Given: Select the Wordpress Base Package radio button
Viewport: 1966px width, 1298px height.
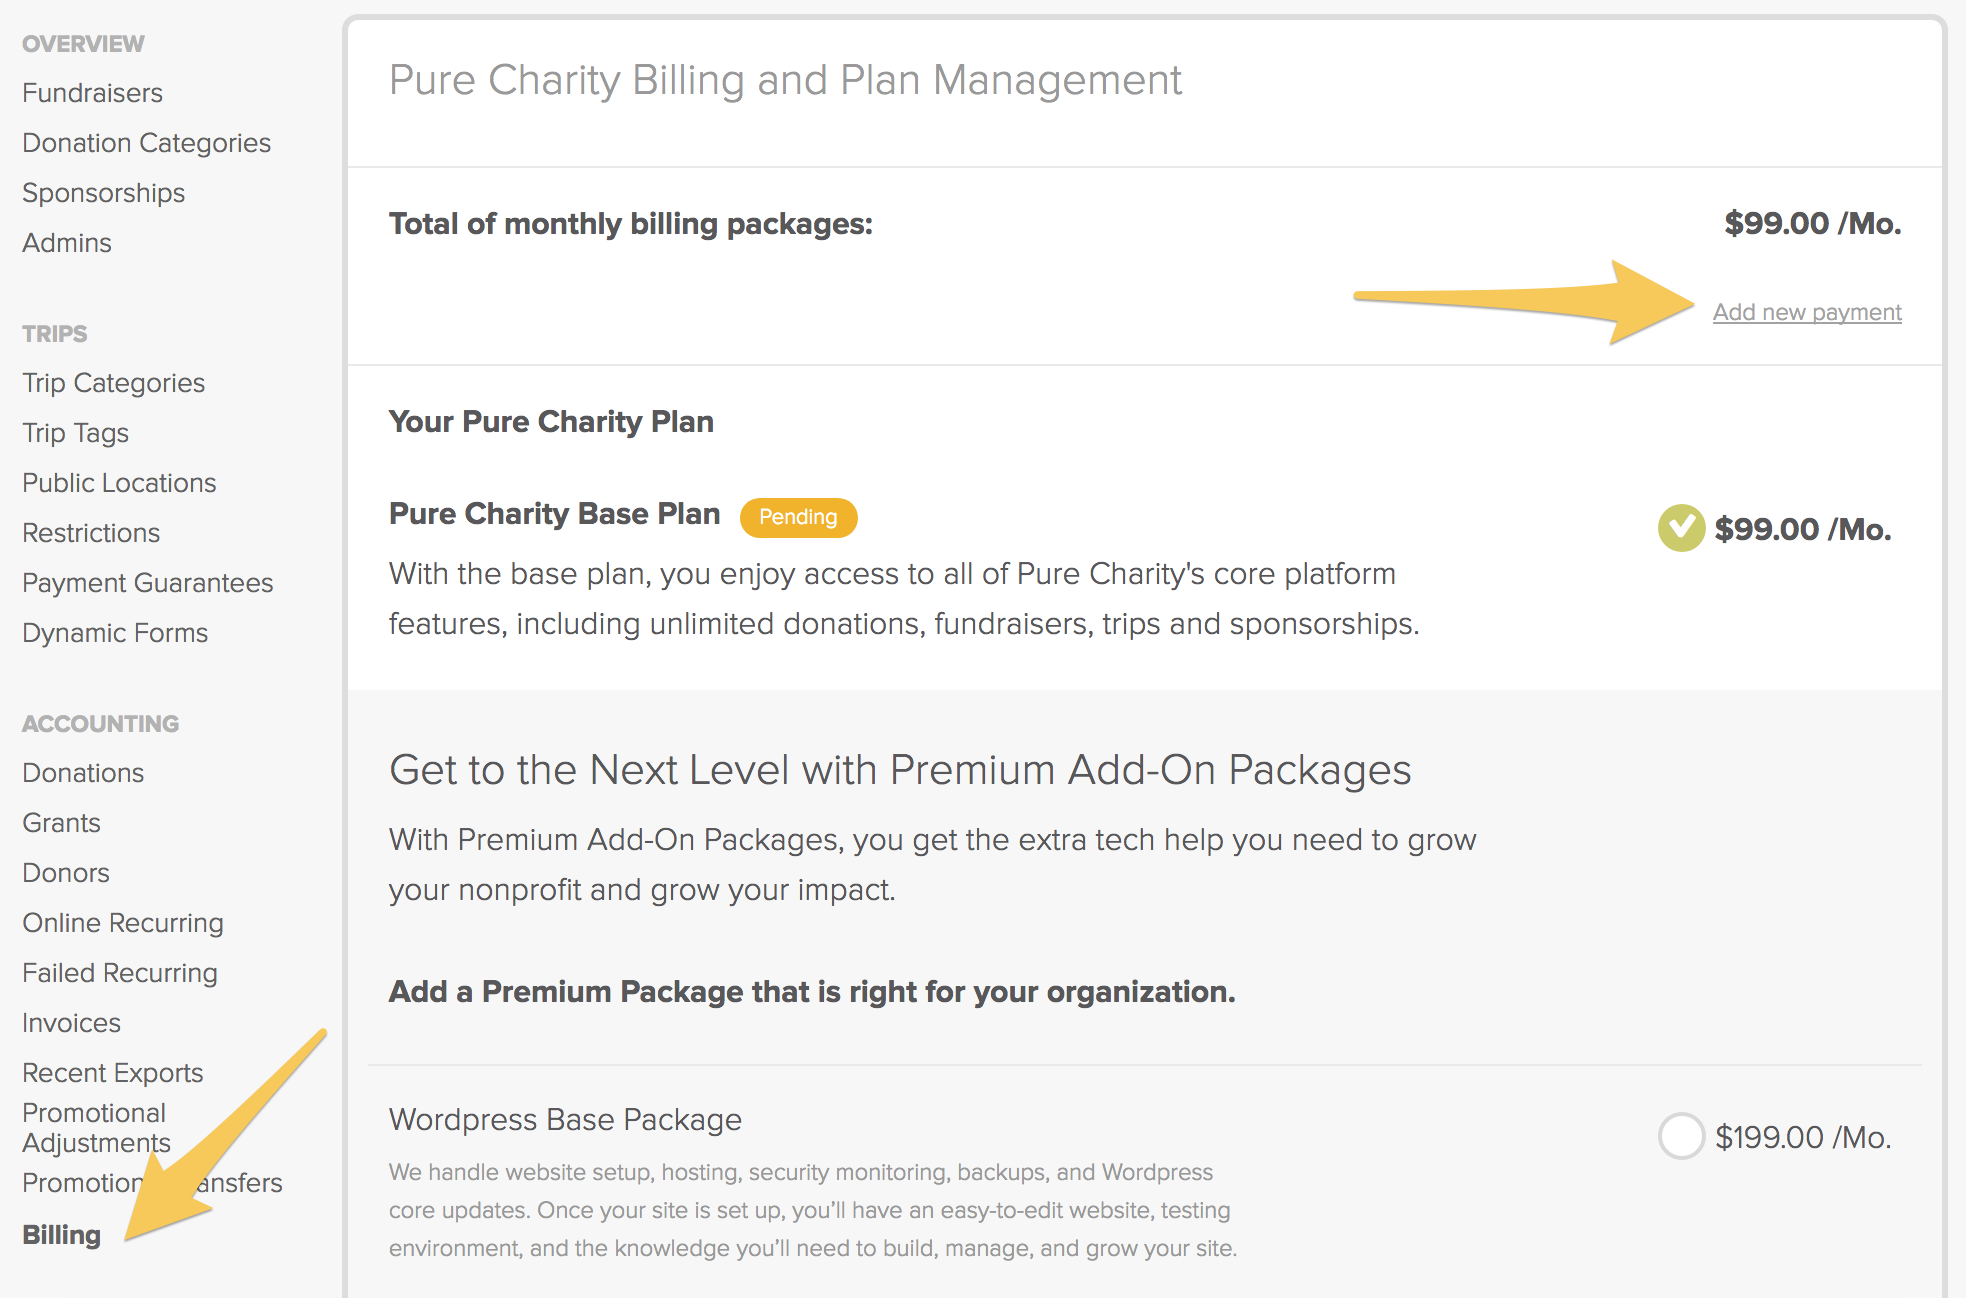Looking at the screenshot, I should 1681,1136.
